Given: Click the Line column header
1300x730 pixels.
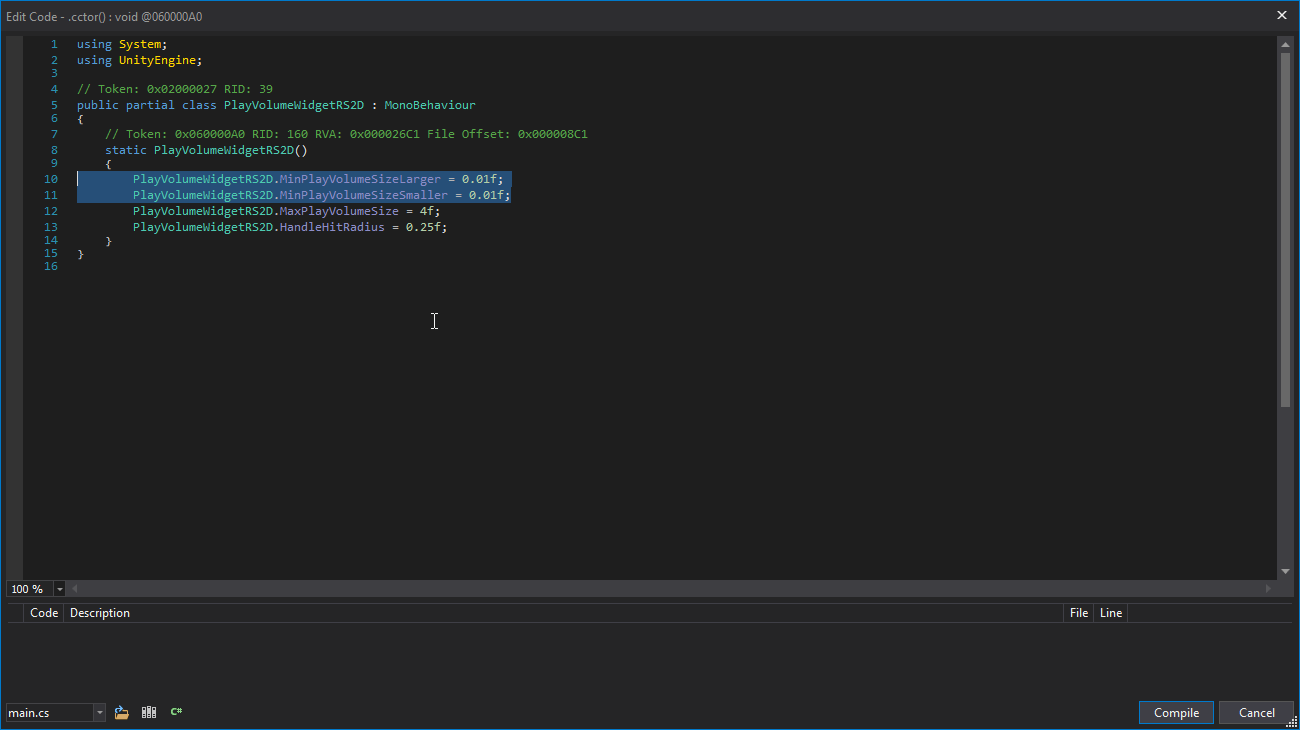Looking at the screenshot, I should coord(1111,613).
